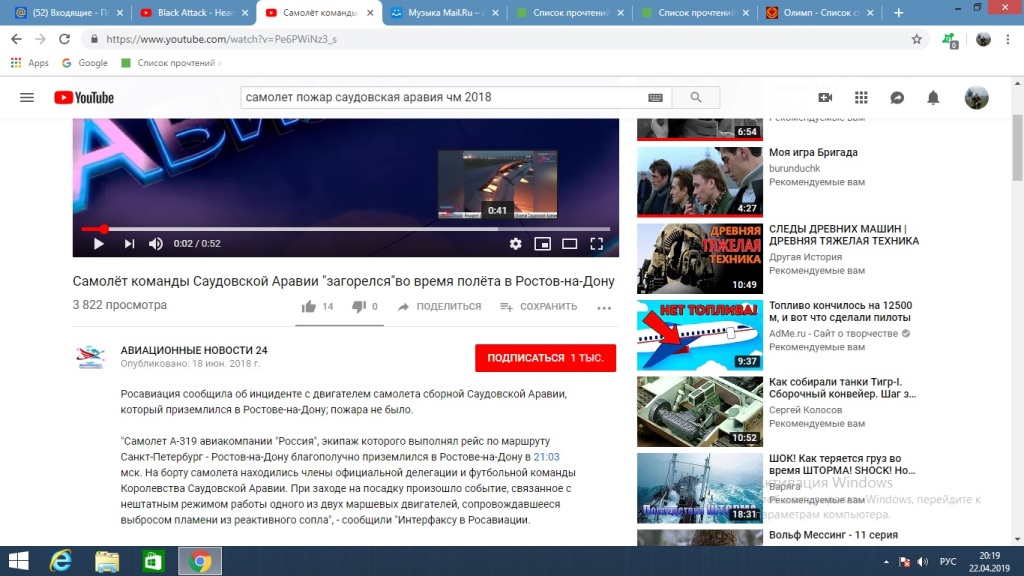
Task: Open СЛЕДЫ ДРЕВНИХ МАШИН video title
Action: coord(844,234)
